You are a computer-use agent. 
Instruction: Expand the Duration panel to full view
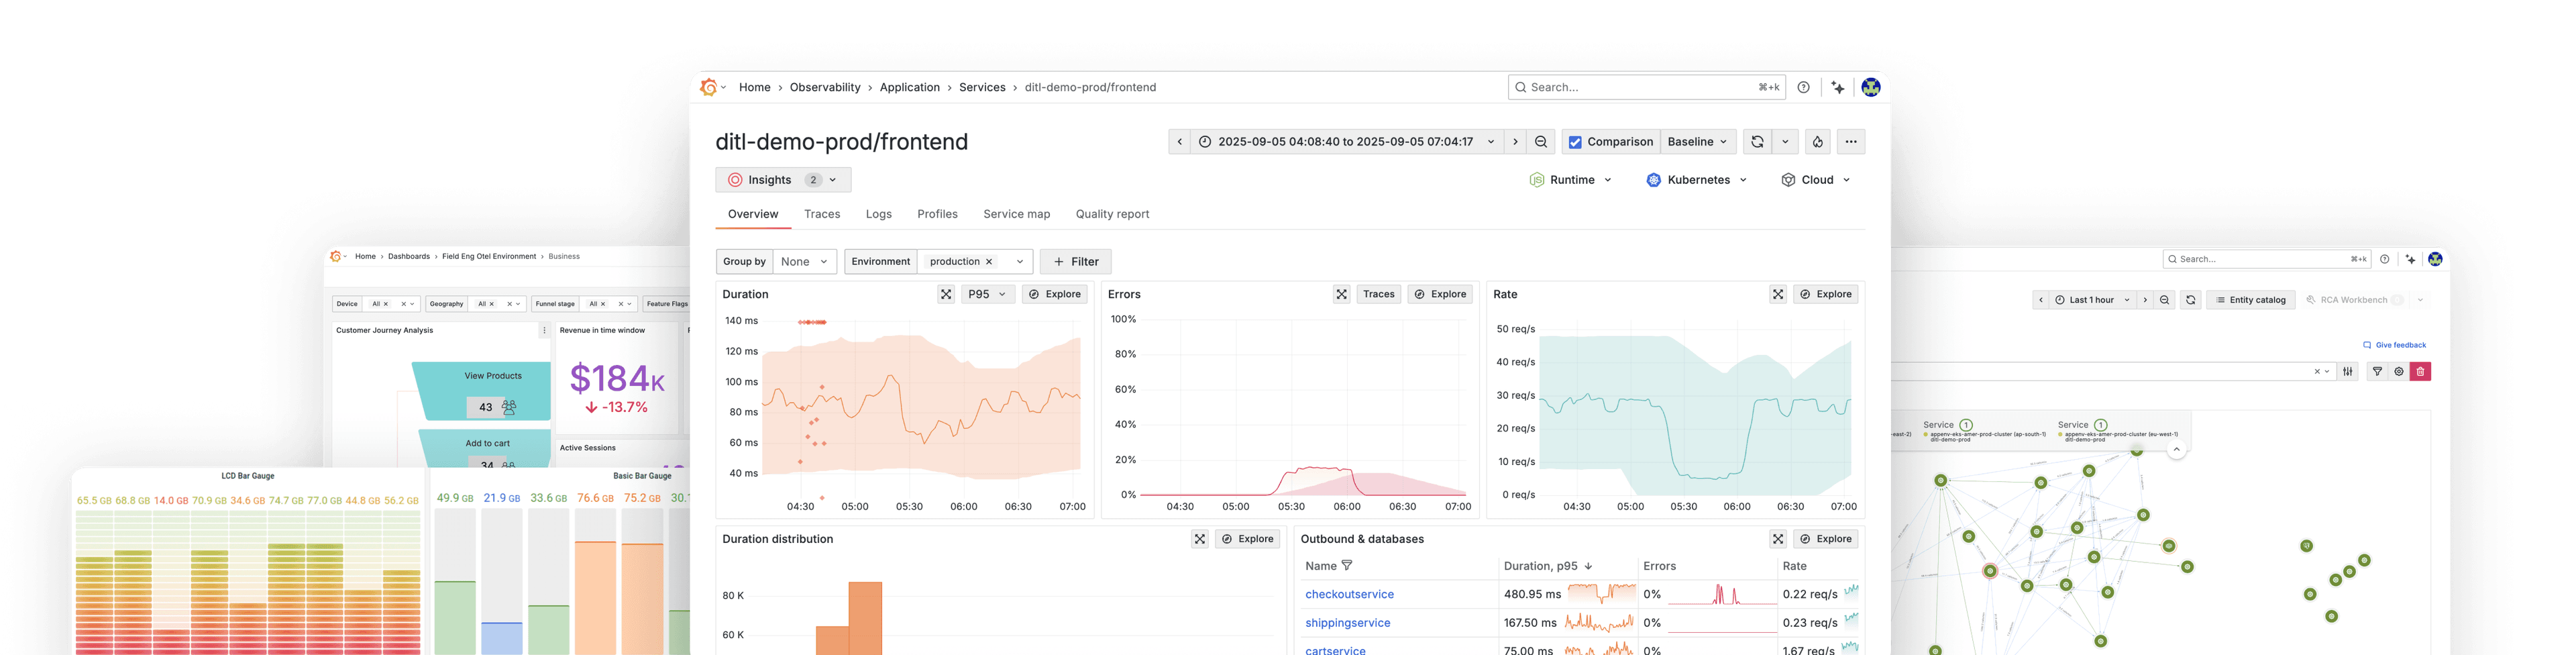pyautogui.click(x=946, y=294)
